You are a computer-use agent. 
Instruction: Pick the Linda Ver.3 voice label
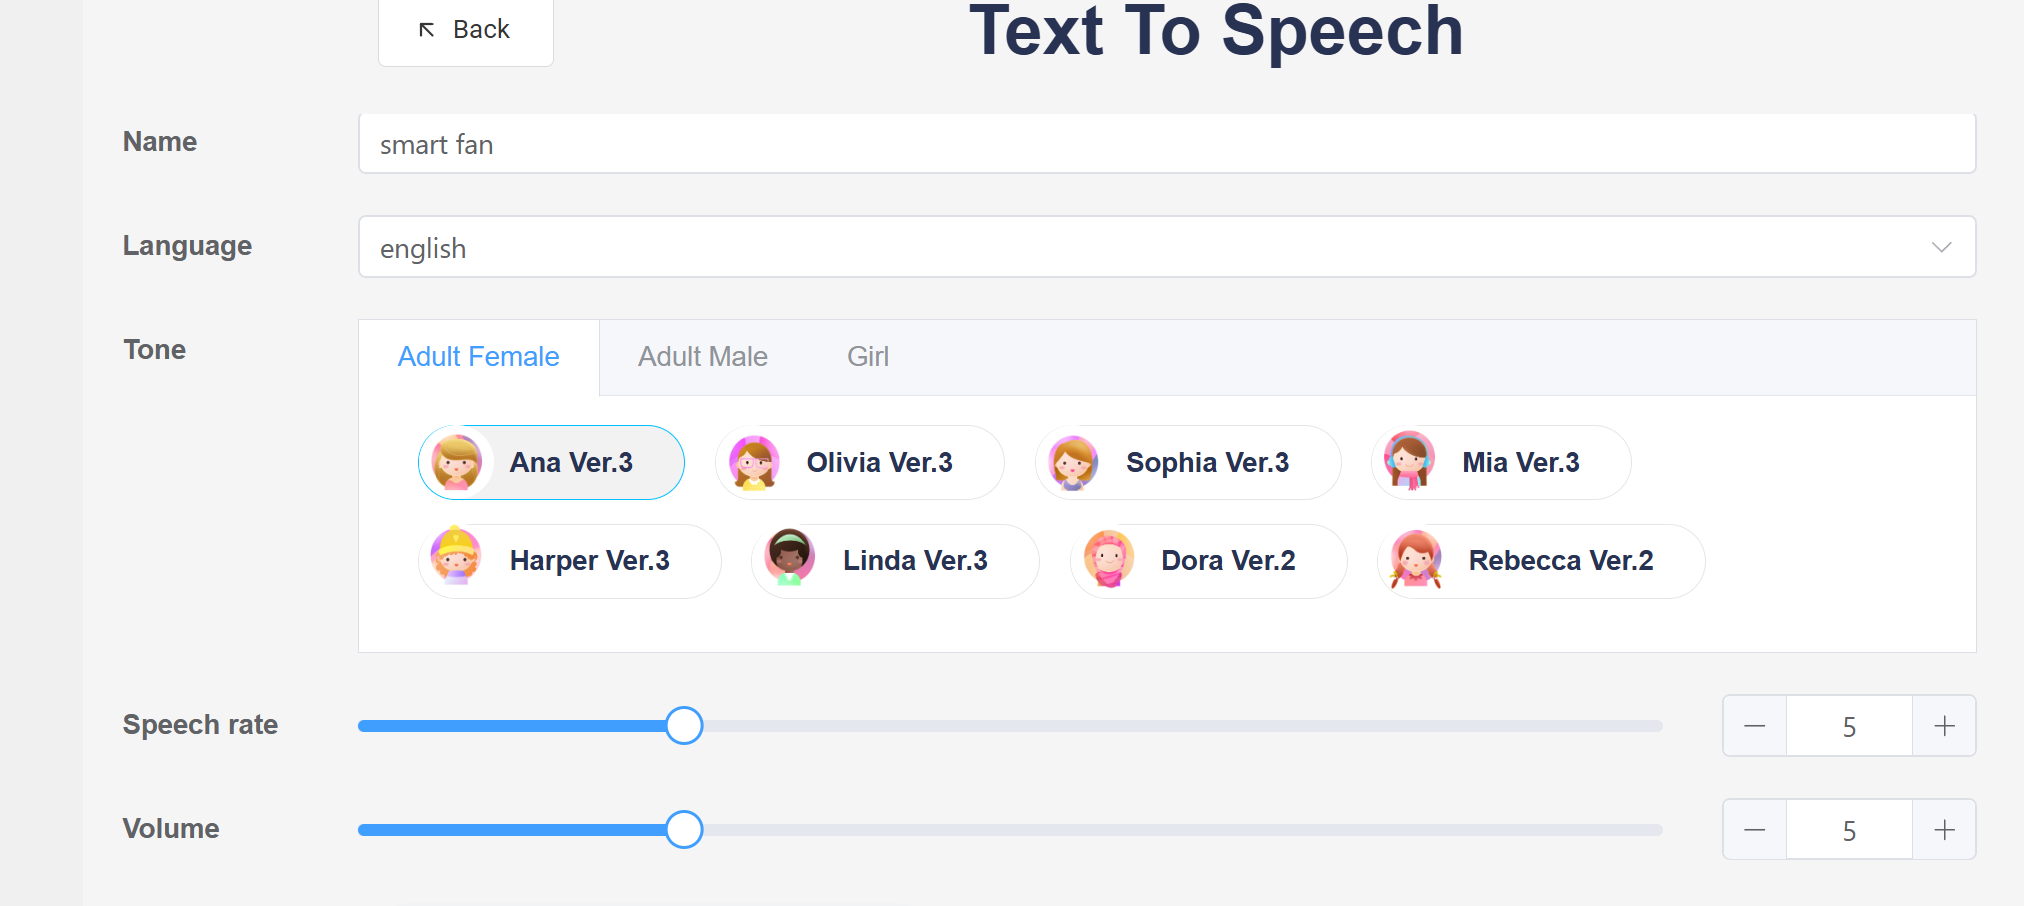[x=915, y=561]
